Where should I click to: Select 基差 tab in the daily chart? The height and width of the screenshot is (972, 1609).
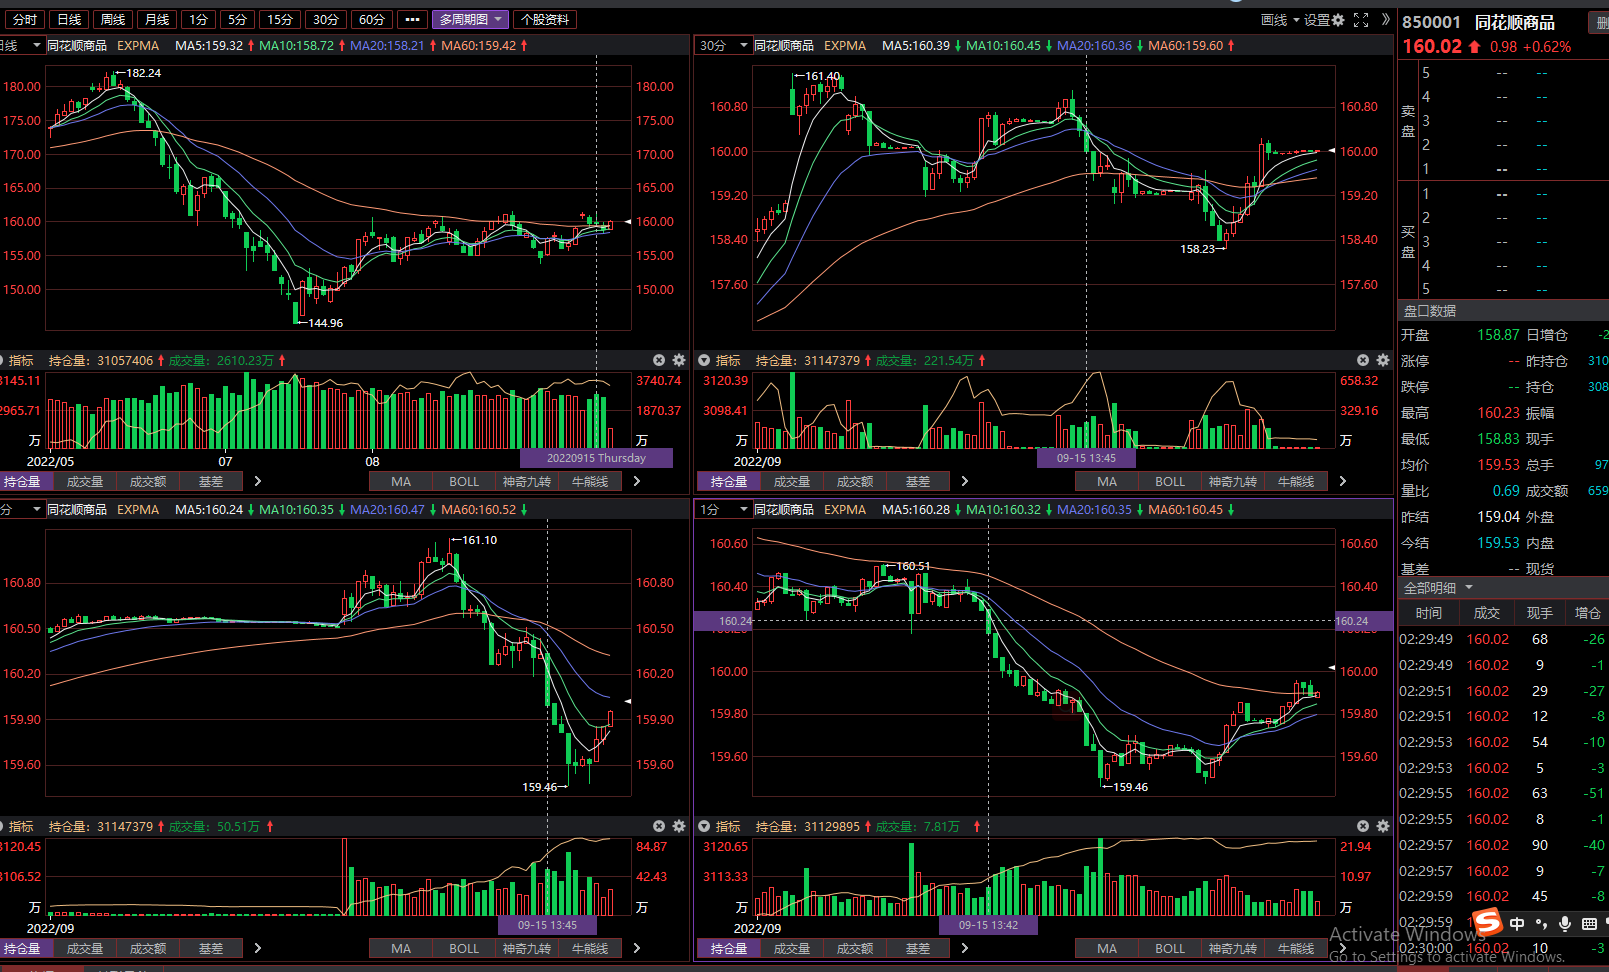211,482
